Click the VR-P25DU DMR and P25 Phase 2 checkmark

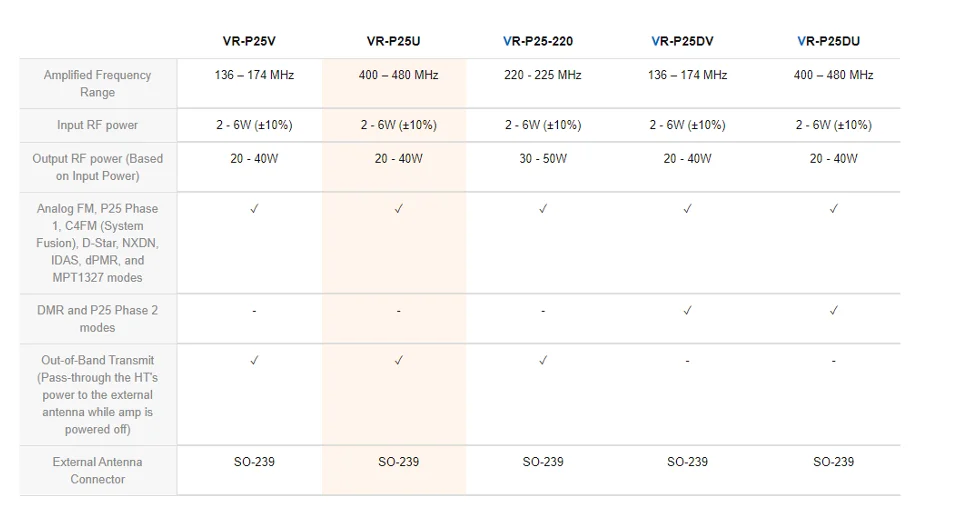[x=834, y=310]
